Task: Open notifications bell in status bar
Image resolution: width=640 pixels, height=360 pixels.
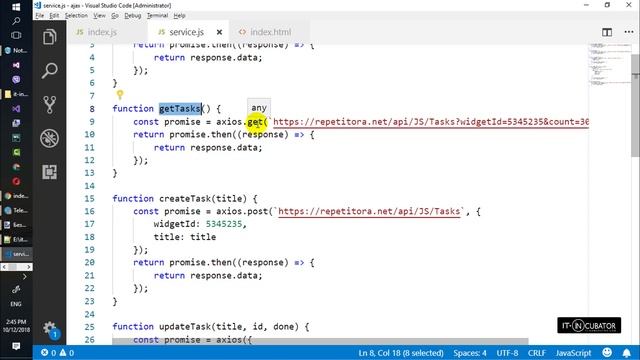Action: point(627,353)
